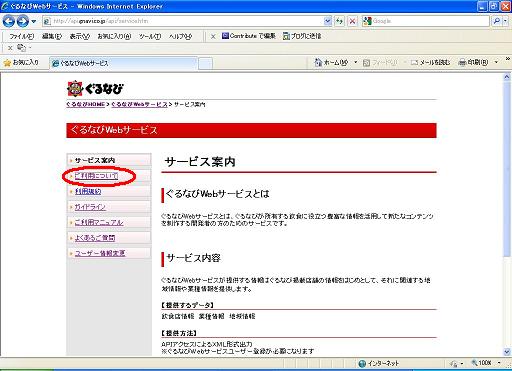Click the page scrollbar down arrow
This screenshot has width=512, height=371.
507,352
